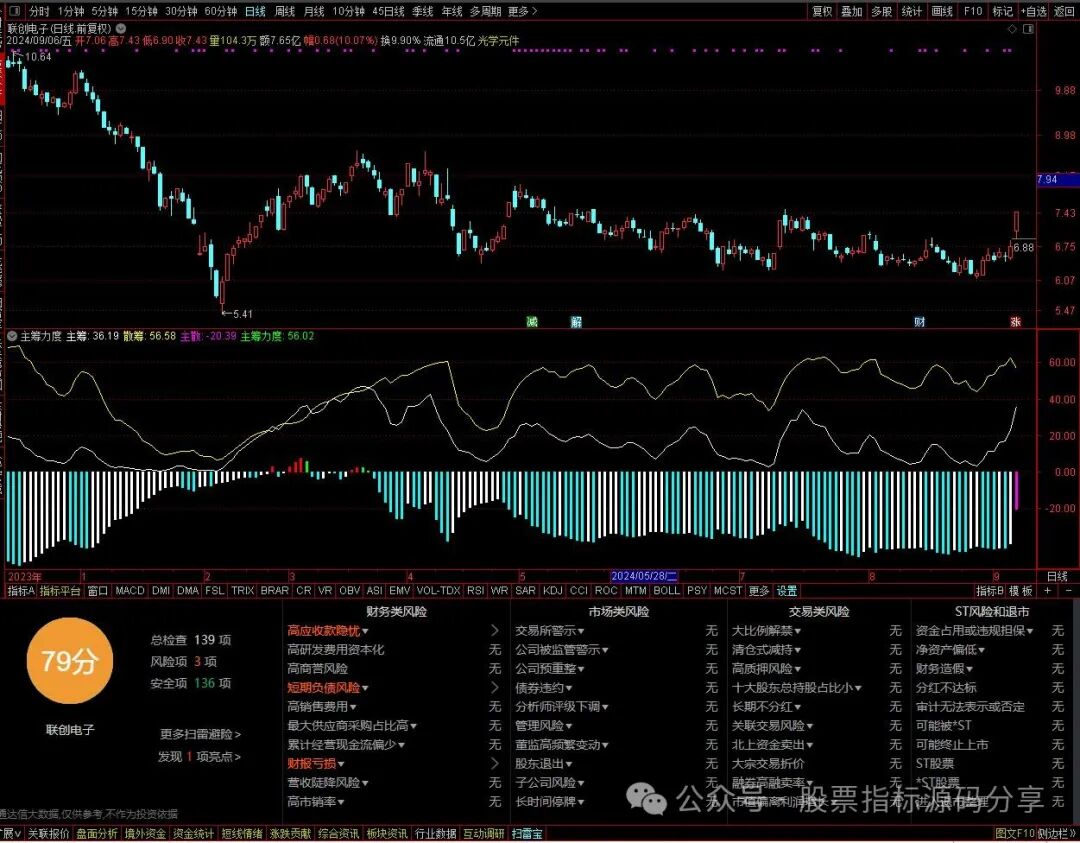
Task: Select the 月线 period tab
Action: [314, 11]
